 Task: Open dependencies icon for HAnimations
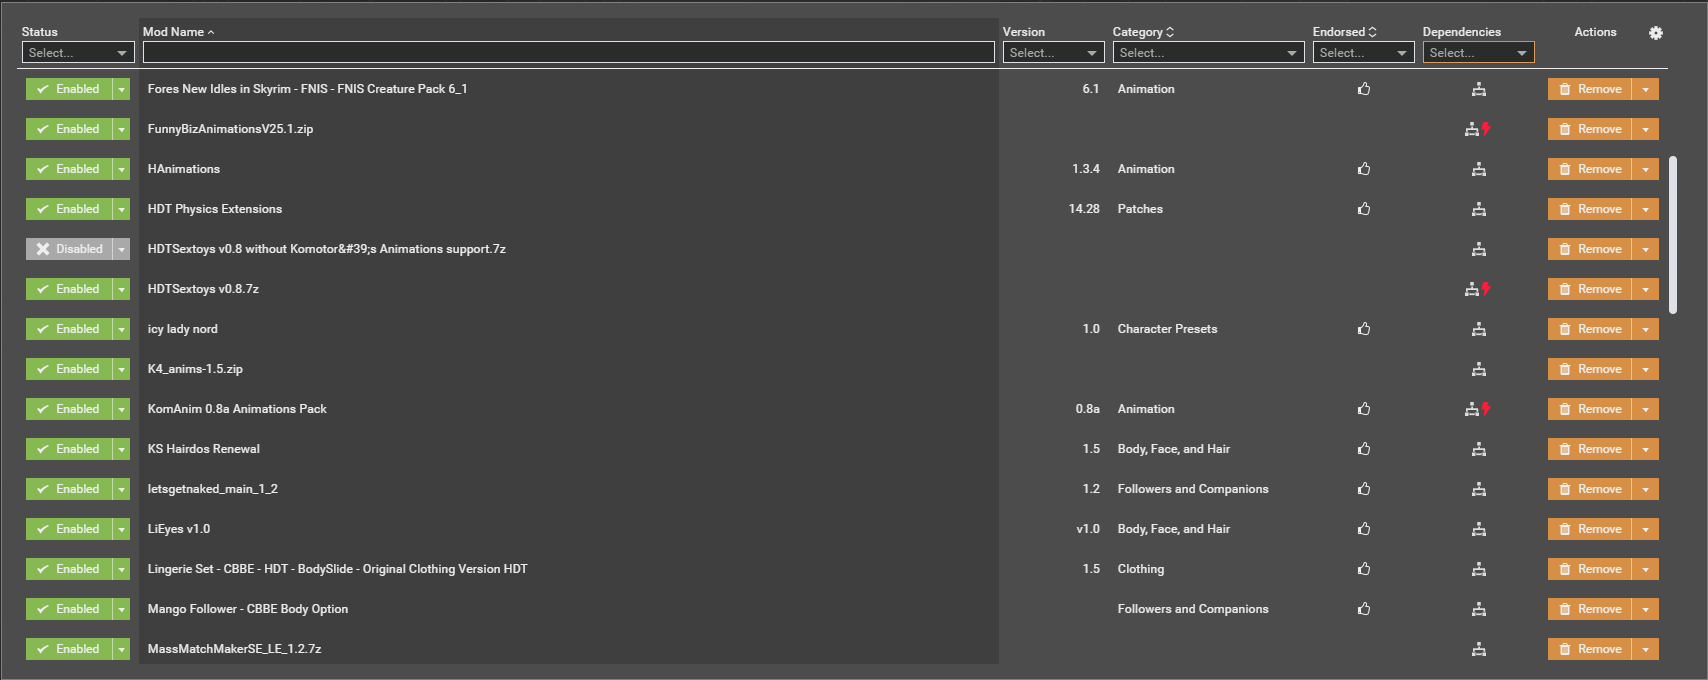tap(1479, 169)
